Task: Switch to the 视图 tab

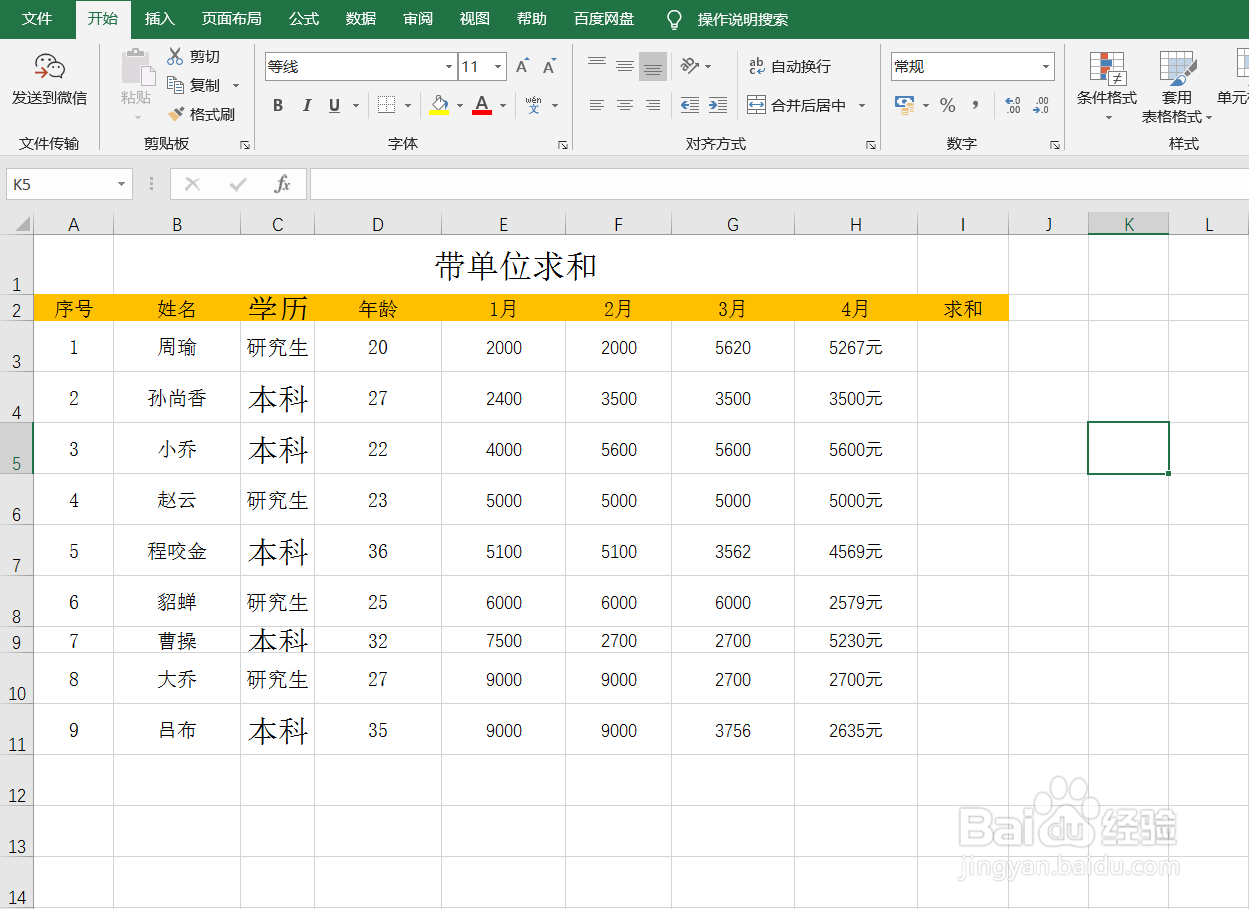Action: [475, 19]
